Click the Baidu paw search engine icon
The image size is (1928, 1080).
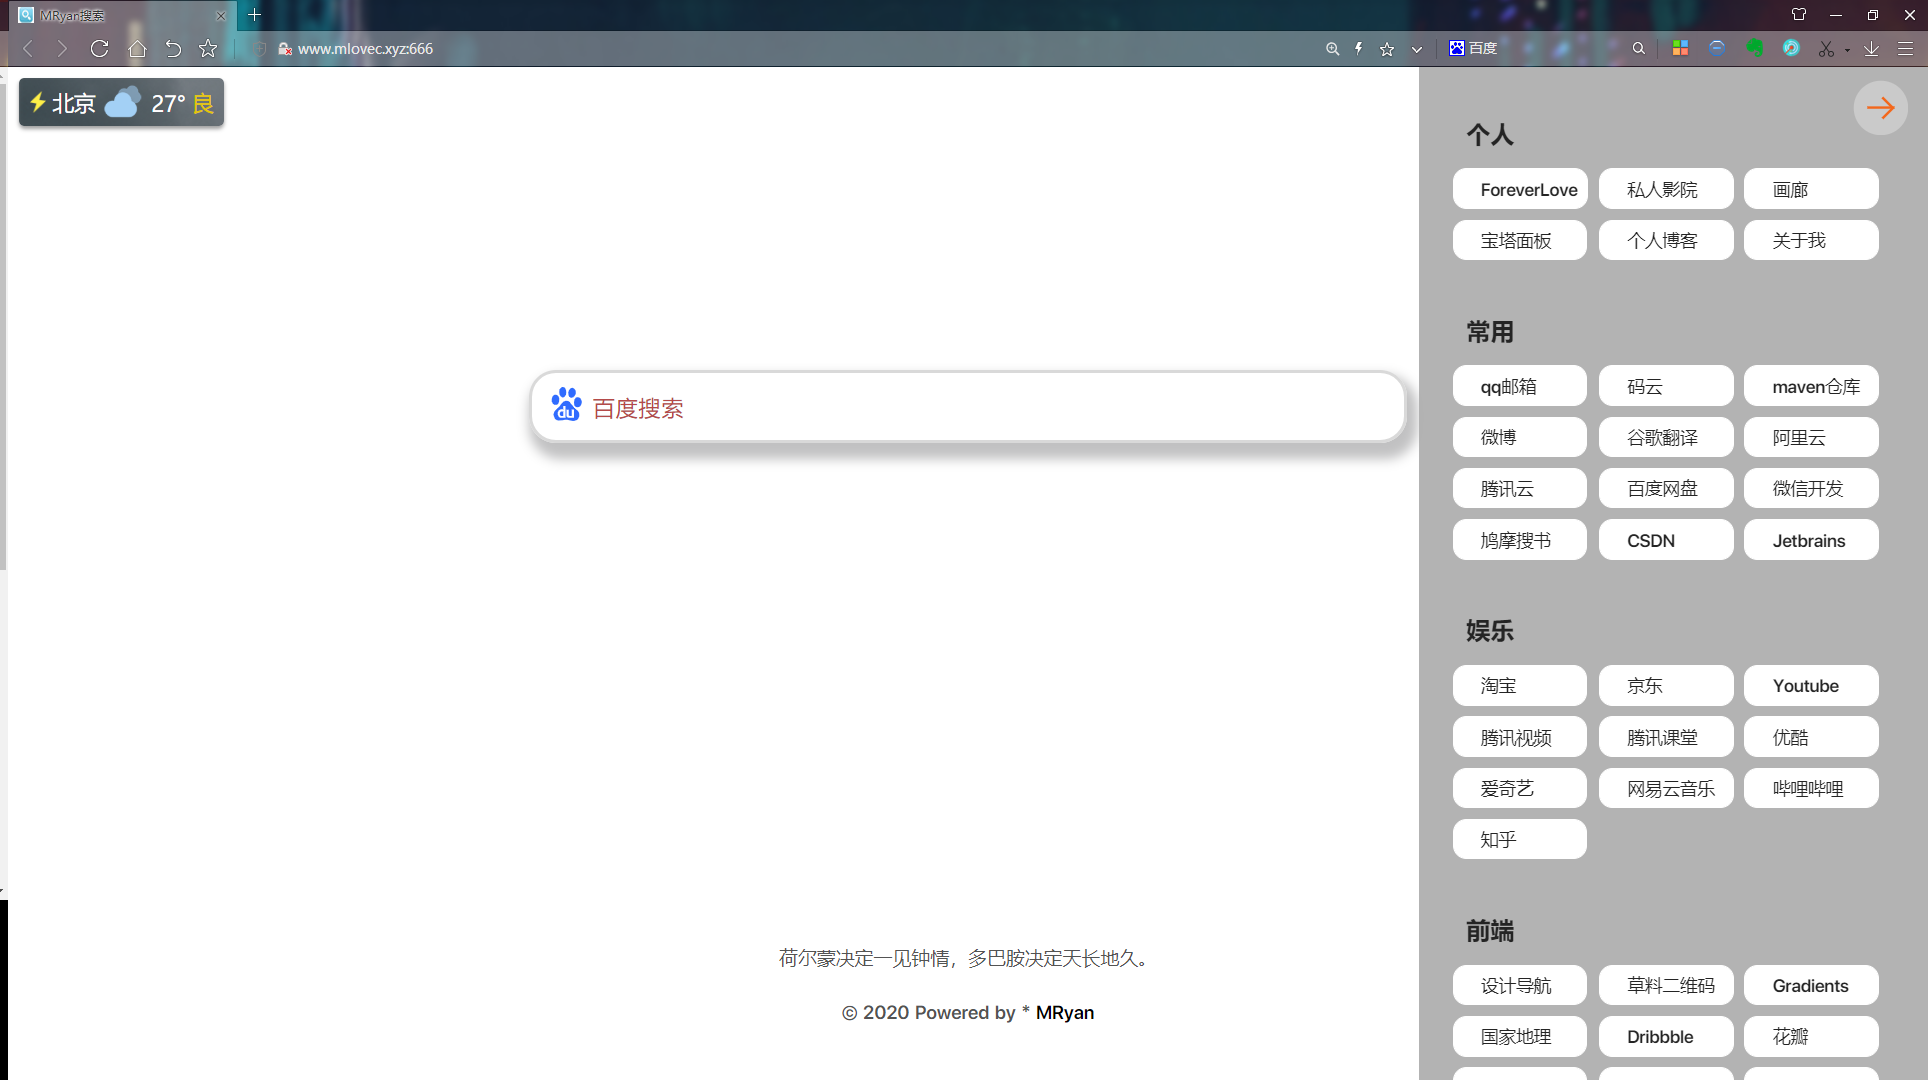click(x=566, y=405)
